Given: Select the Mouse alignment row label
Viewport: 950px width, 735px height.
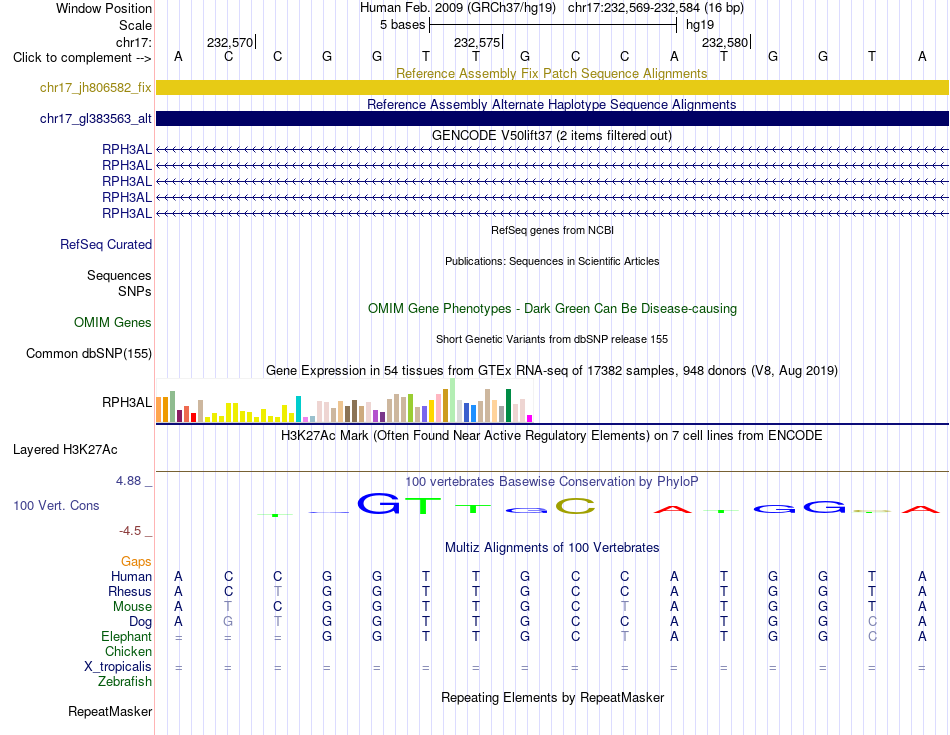Looking at the screenshot, I should (x=132, y=607).
